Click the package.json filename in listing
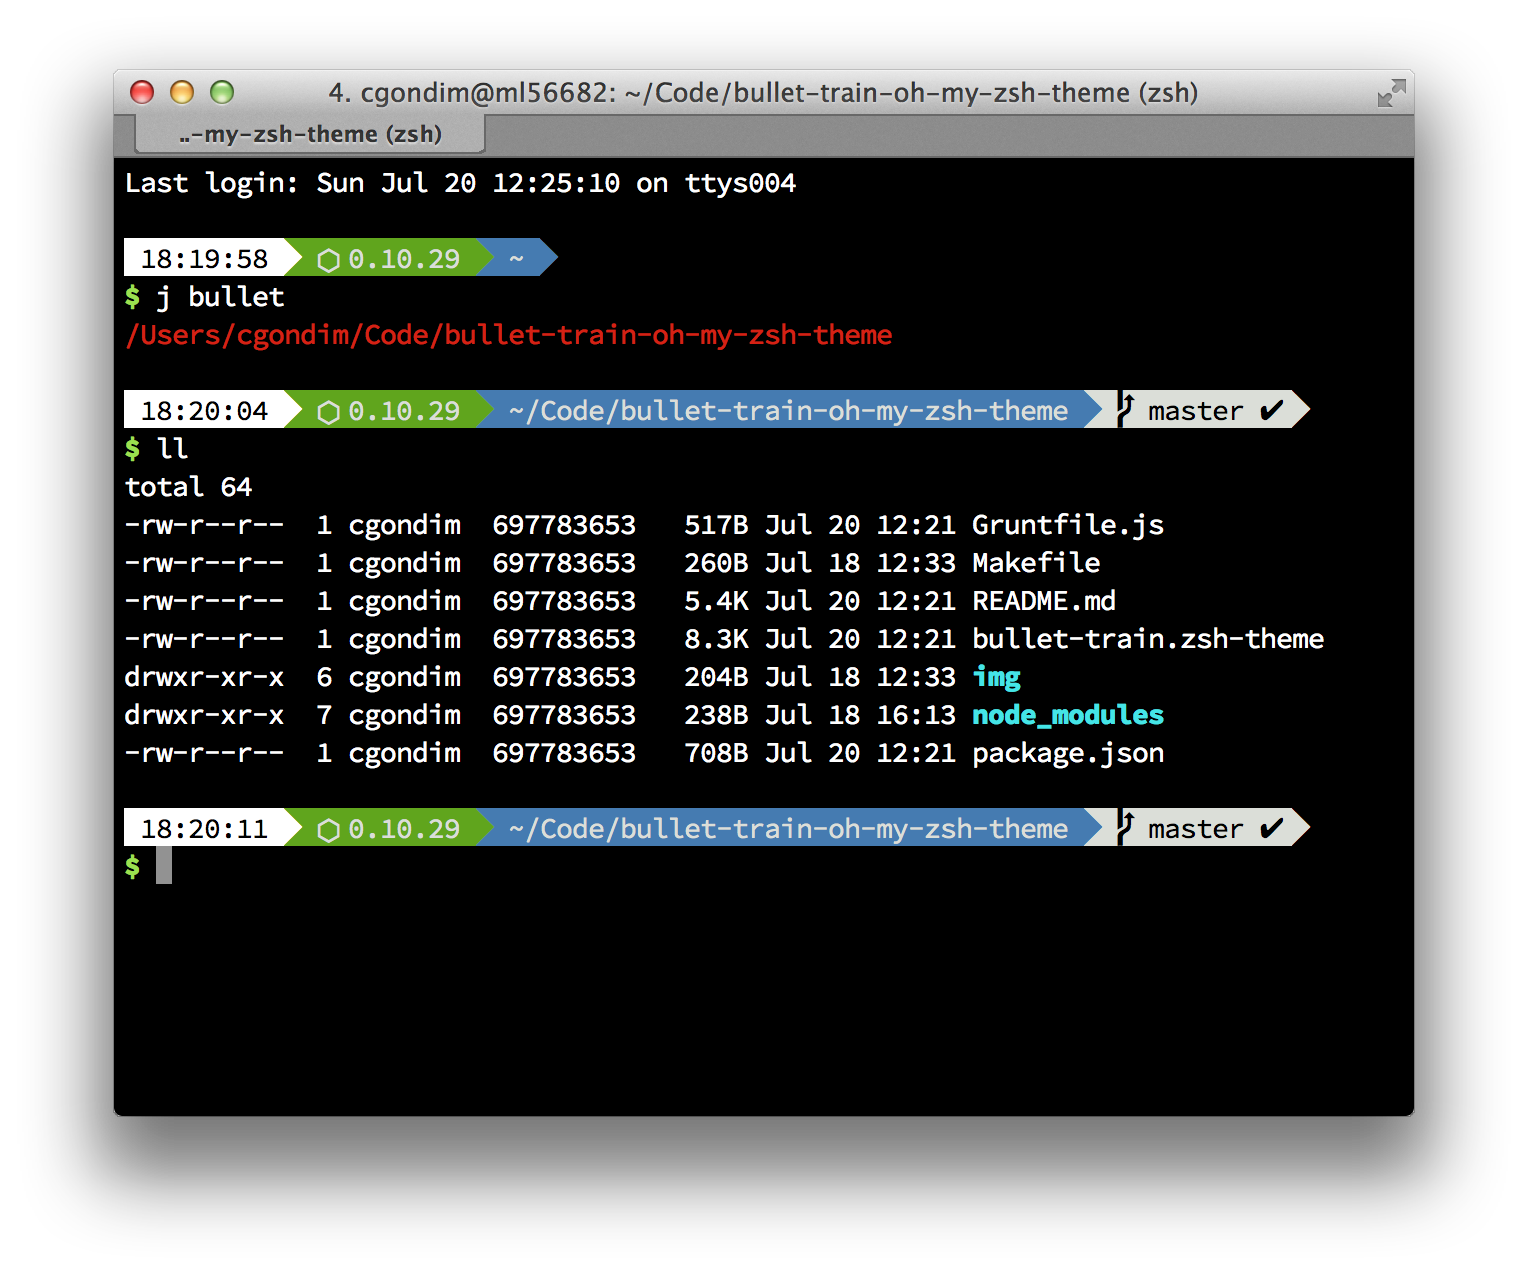Image resolution: width=1528 pixels, height=1274 pixels. [1067, 753]
